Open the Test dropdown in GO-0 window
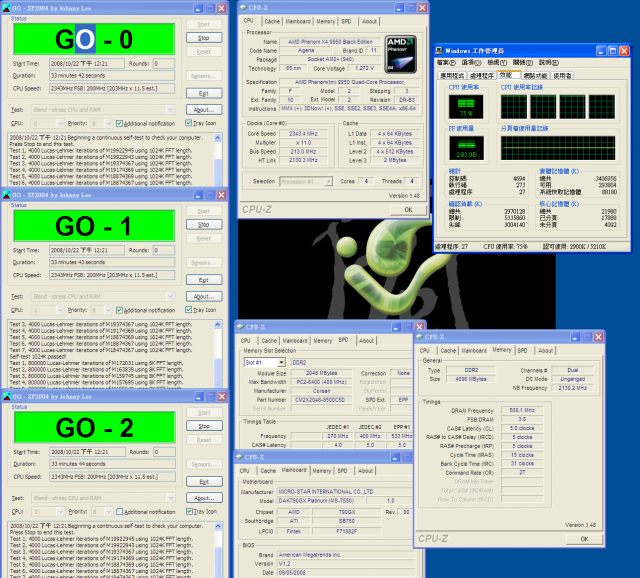Viewport: 640px width, 578px height. 170,109
